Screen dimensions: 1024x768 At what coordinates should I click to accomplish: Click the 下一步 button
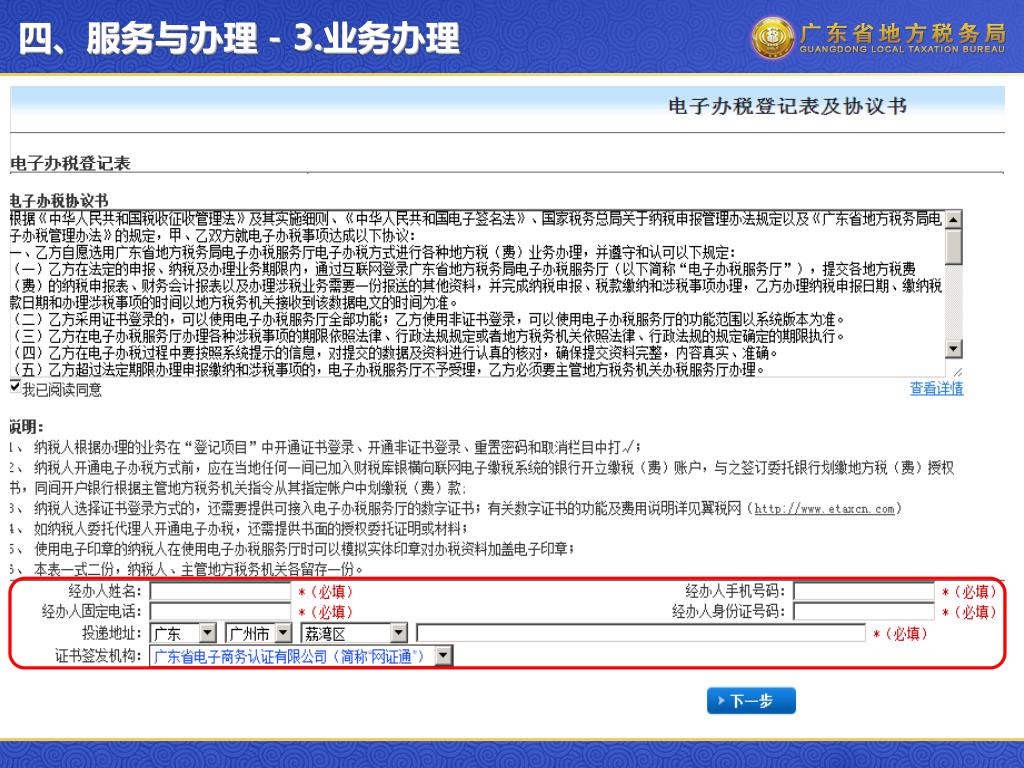coord(751,701)
